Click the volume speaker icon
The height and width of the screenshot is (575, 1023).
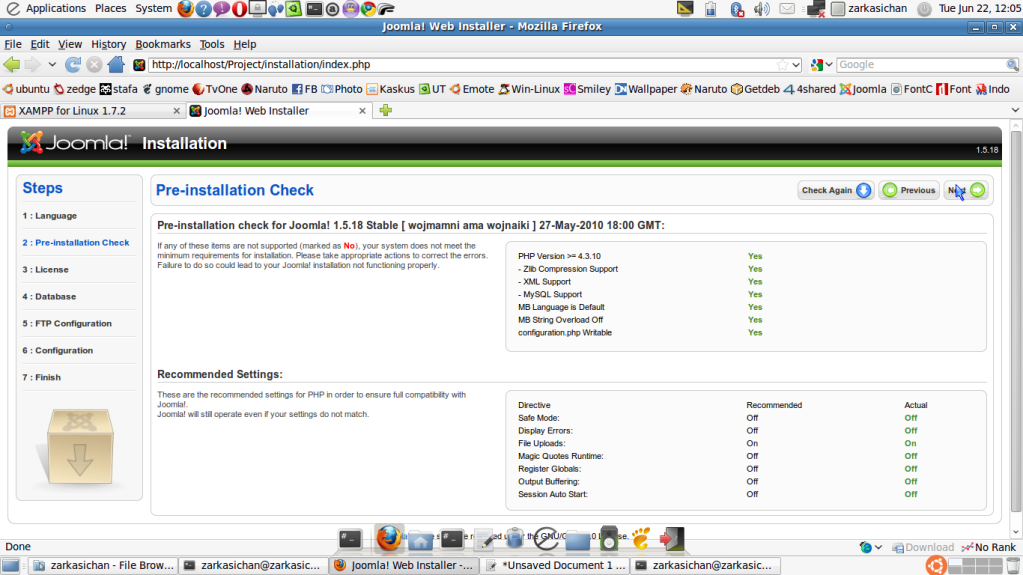click(x=761, y=9)
